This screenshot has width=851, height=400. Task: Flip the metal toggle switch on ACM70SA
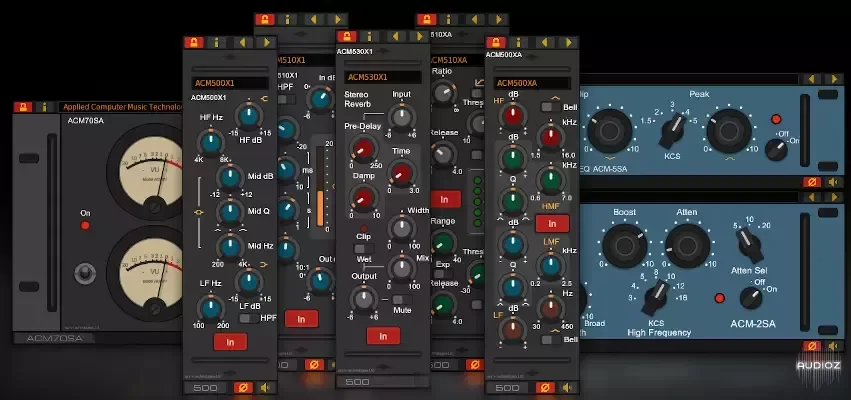pyautogui.click(x=85, y=274)
